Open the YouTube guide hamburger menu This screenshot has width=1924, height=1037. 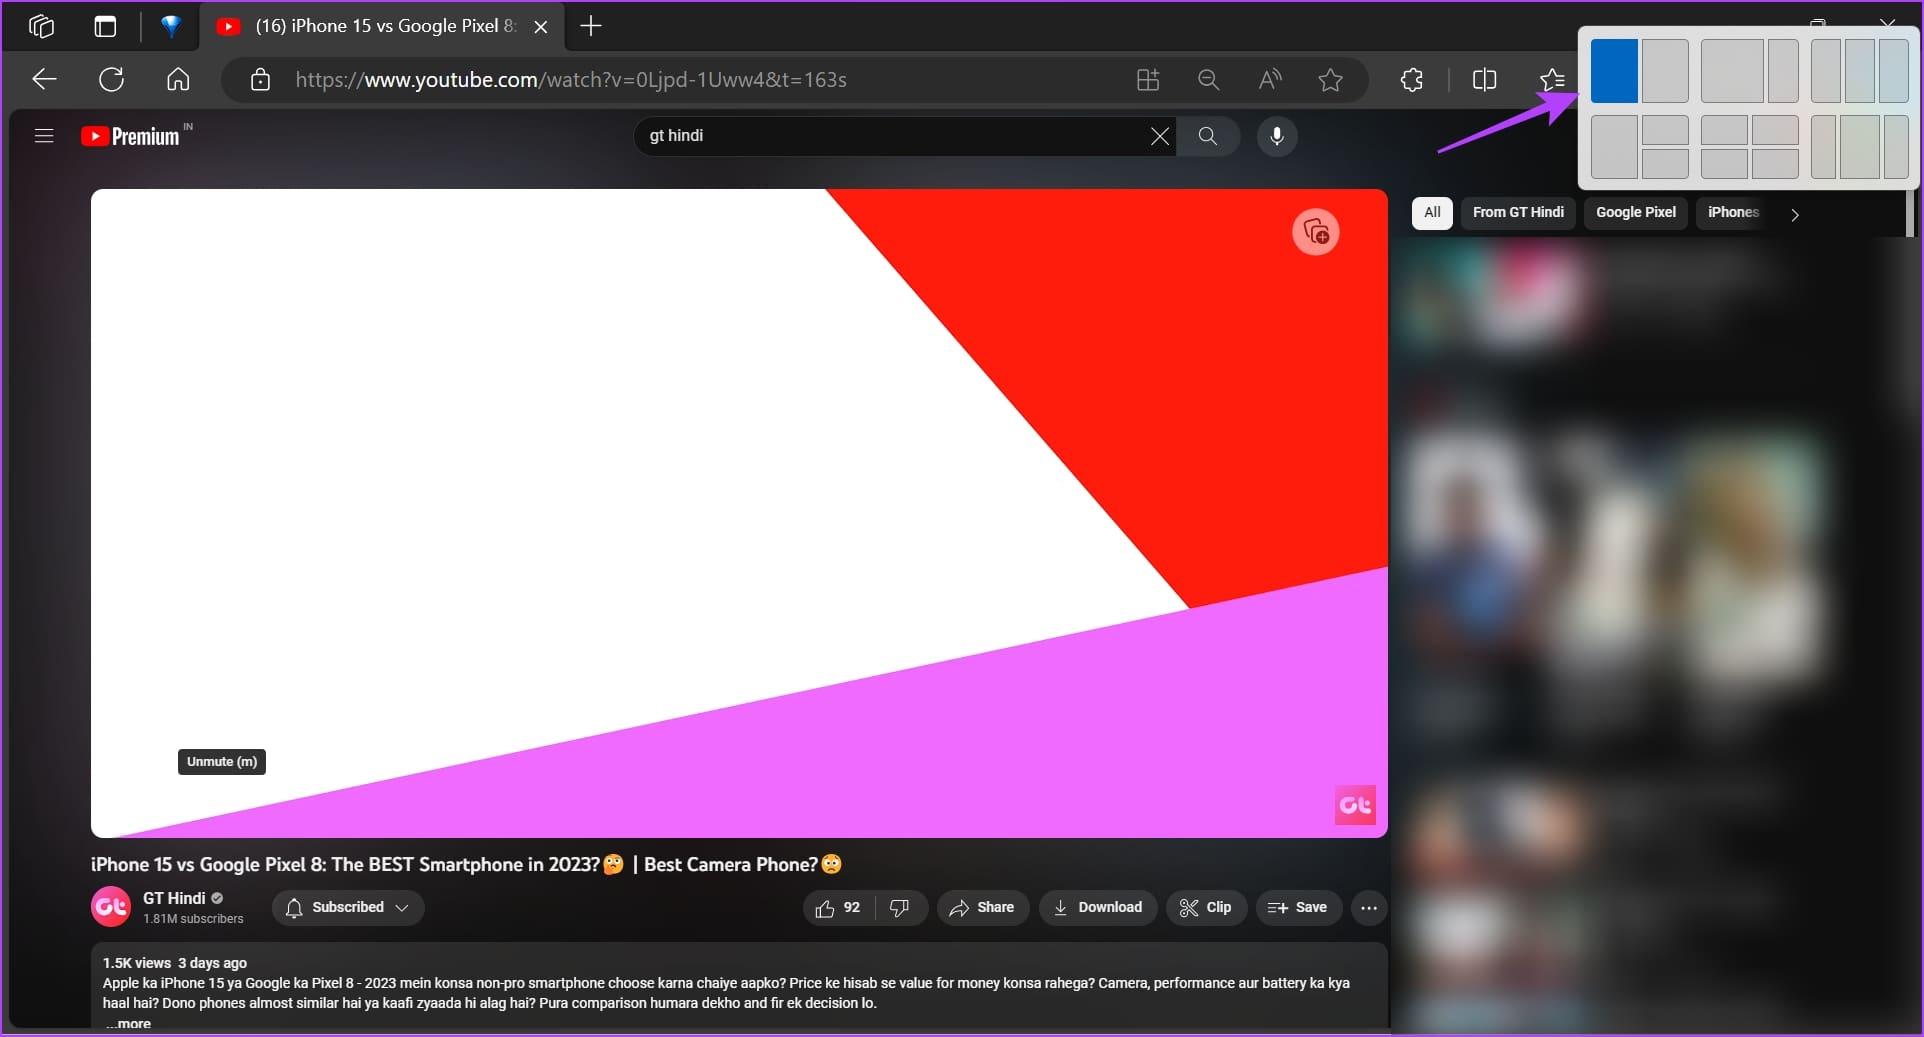44,136
